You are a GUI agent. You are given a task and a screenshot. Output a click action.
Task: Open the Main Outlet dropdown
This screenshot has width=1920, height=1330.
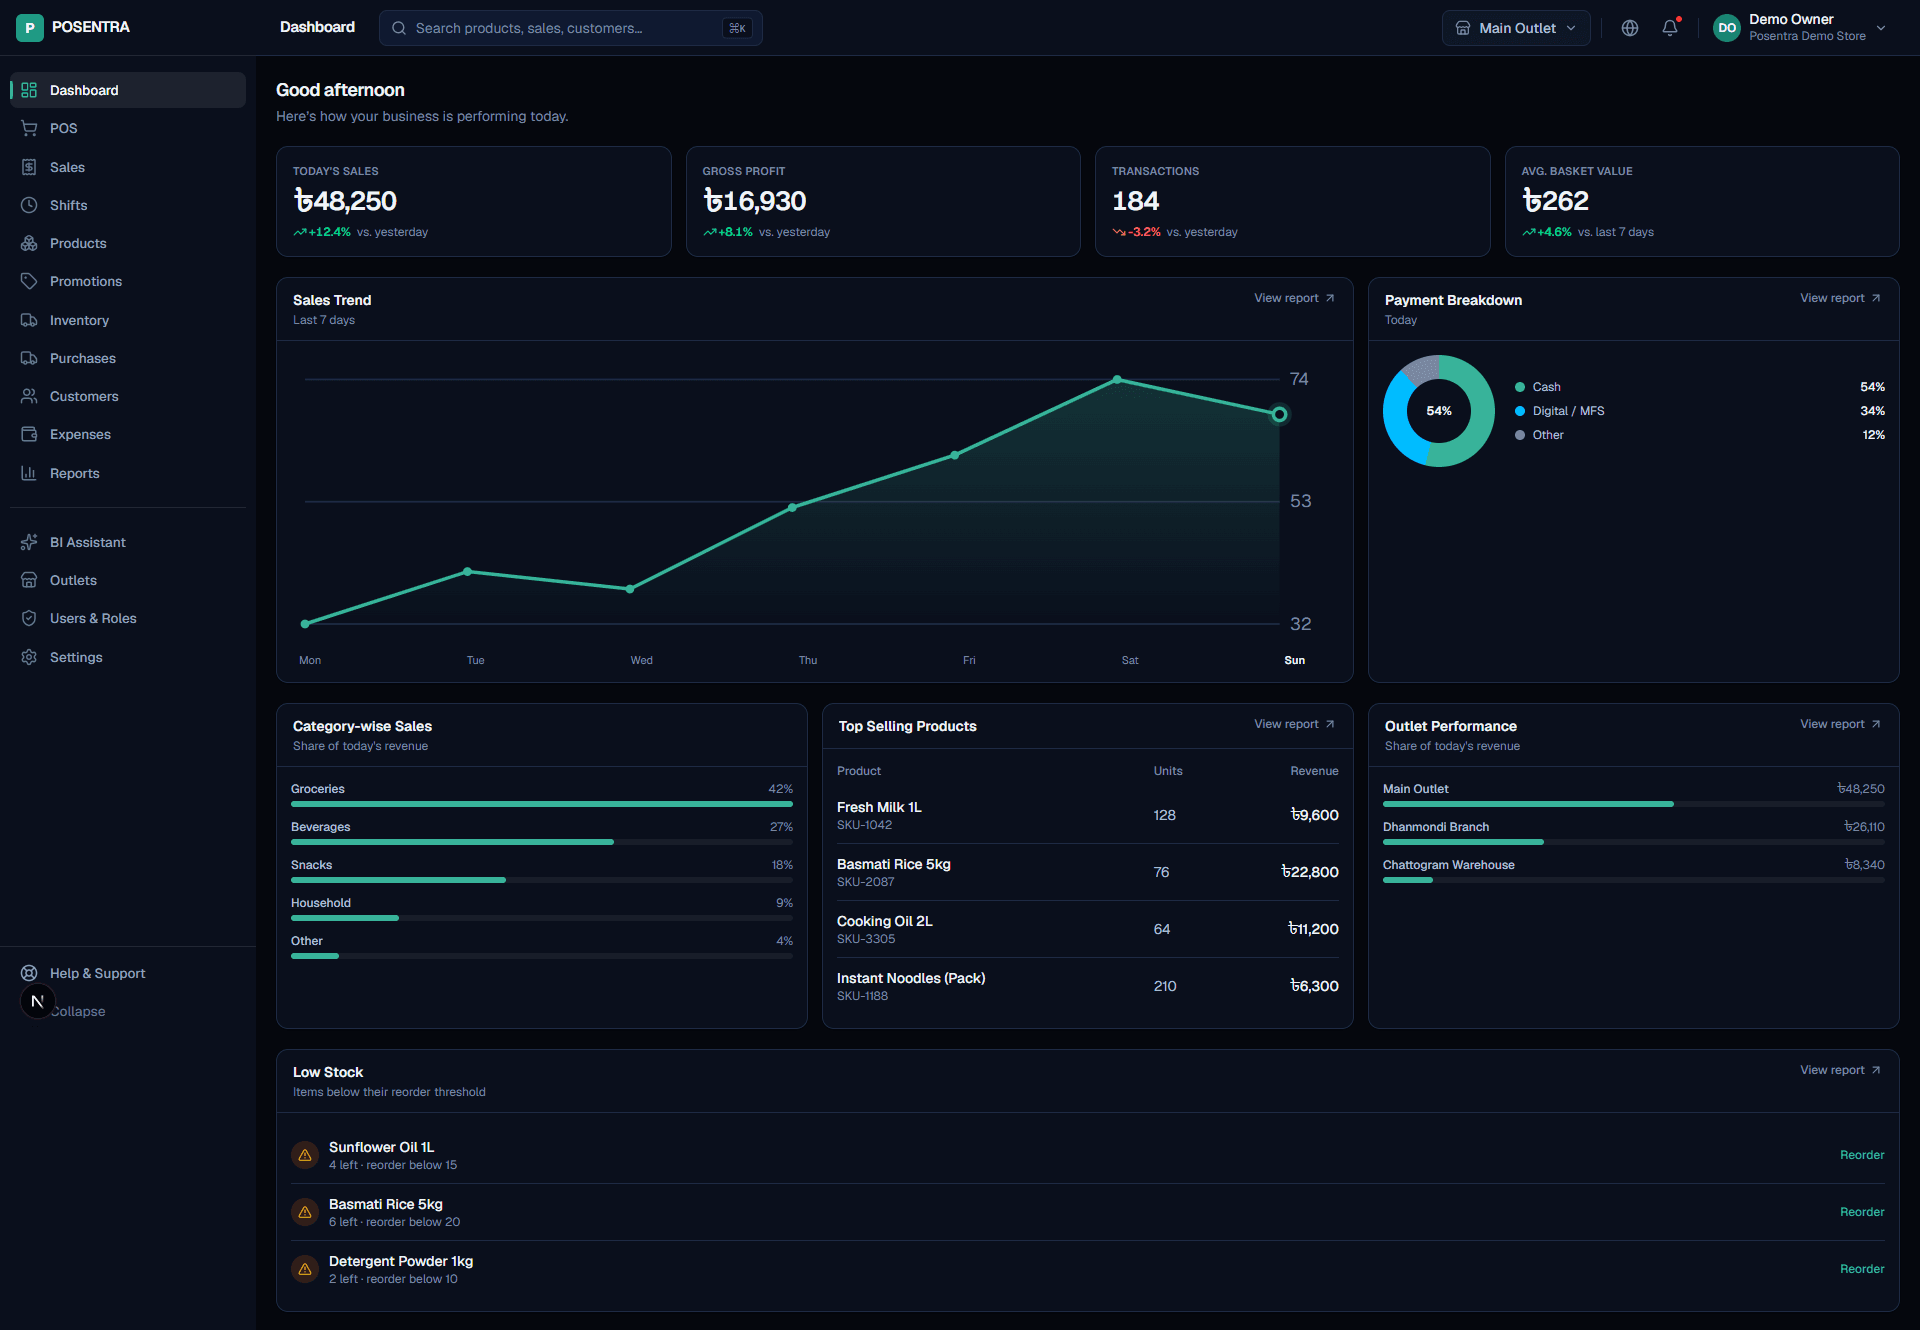(1516, 28)
